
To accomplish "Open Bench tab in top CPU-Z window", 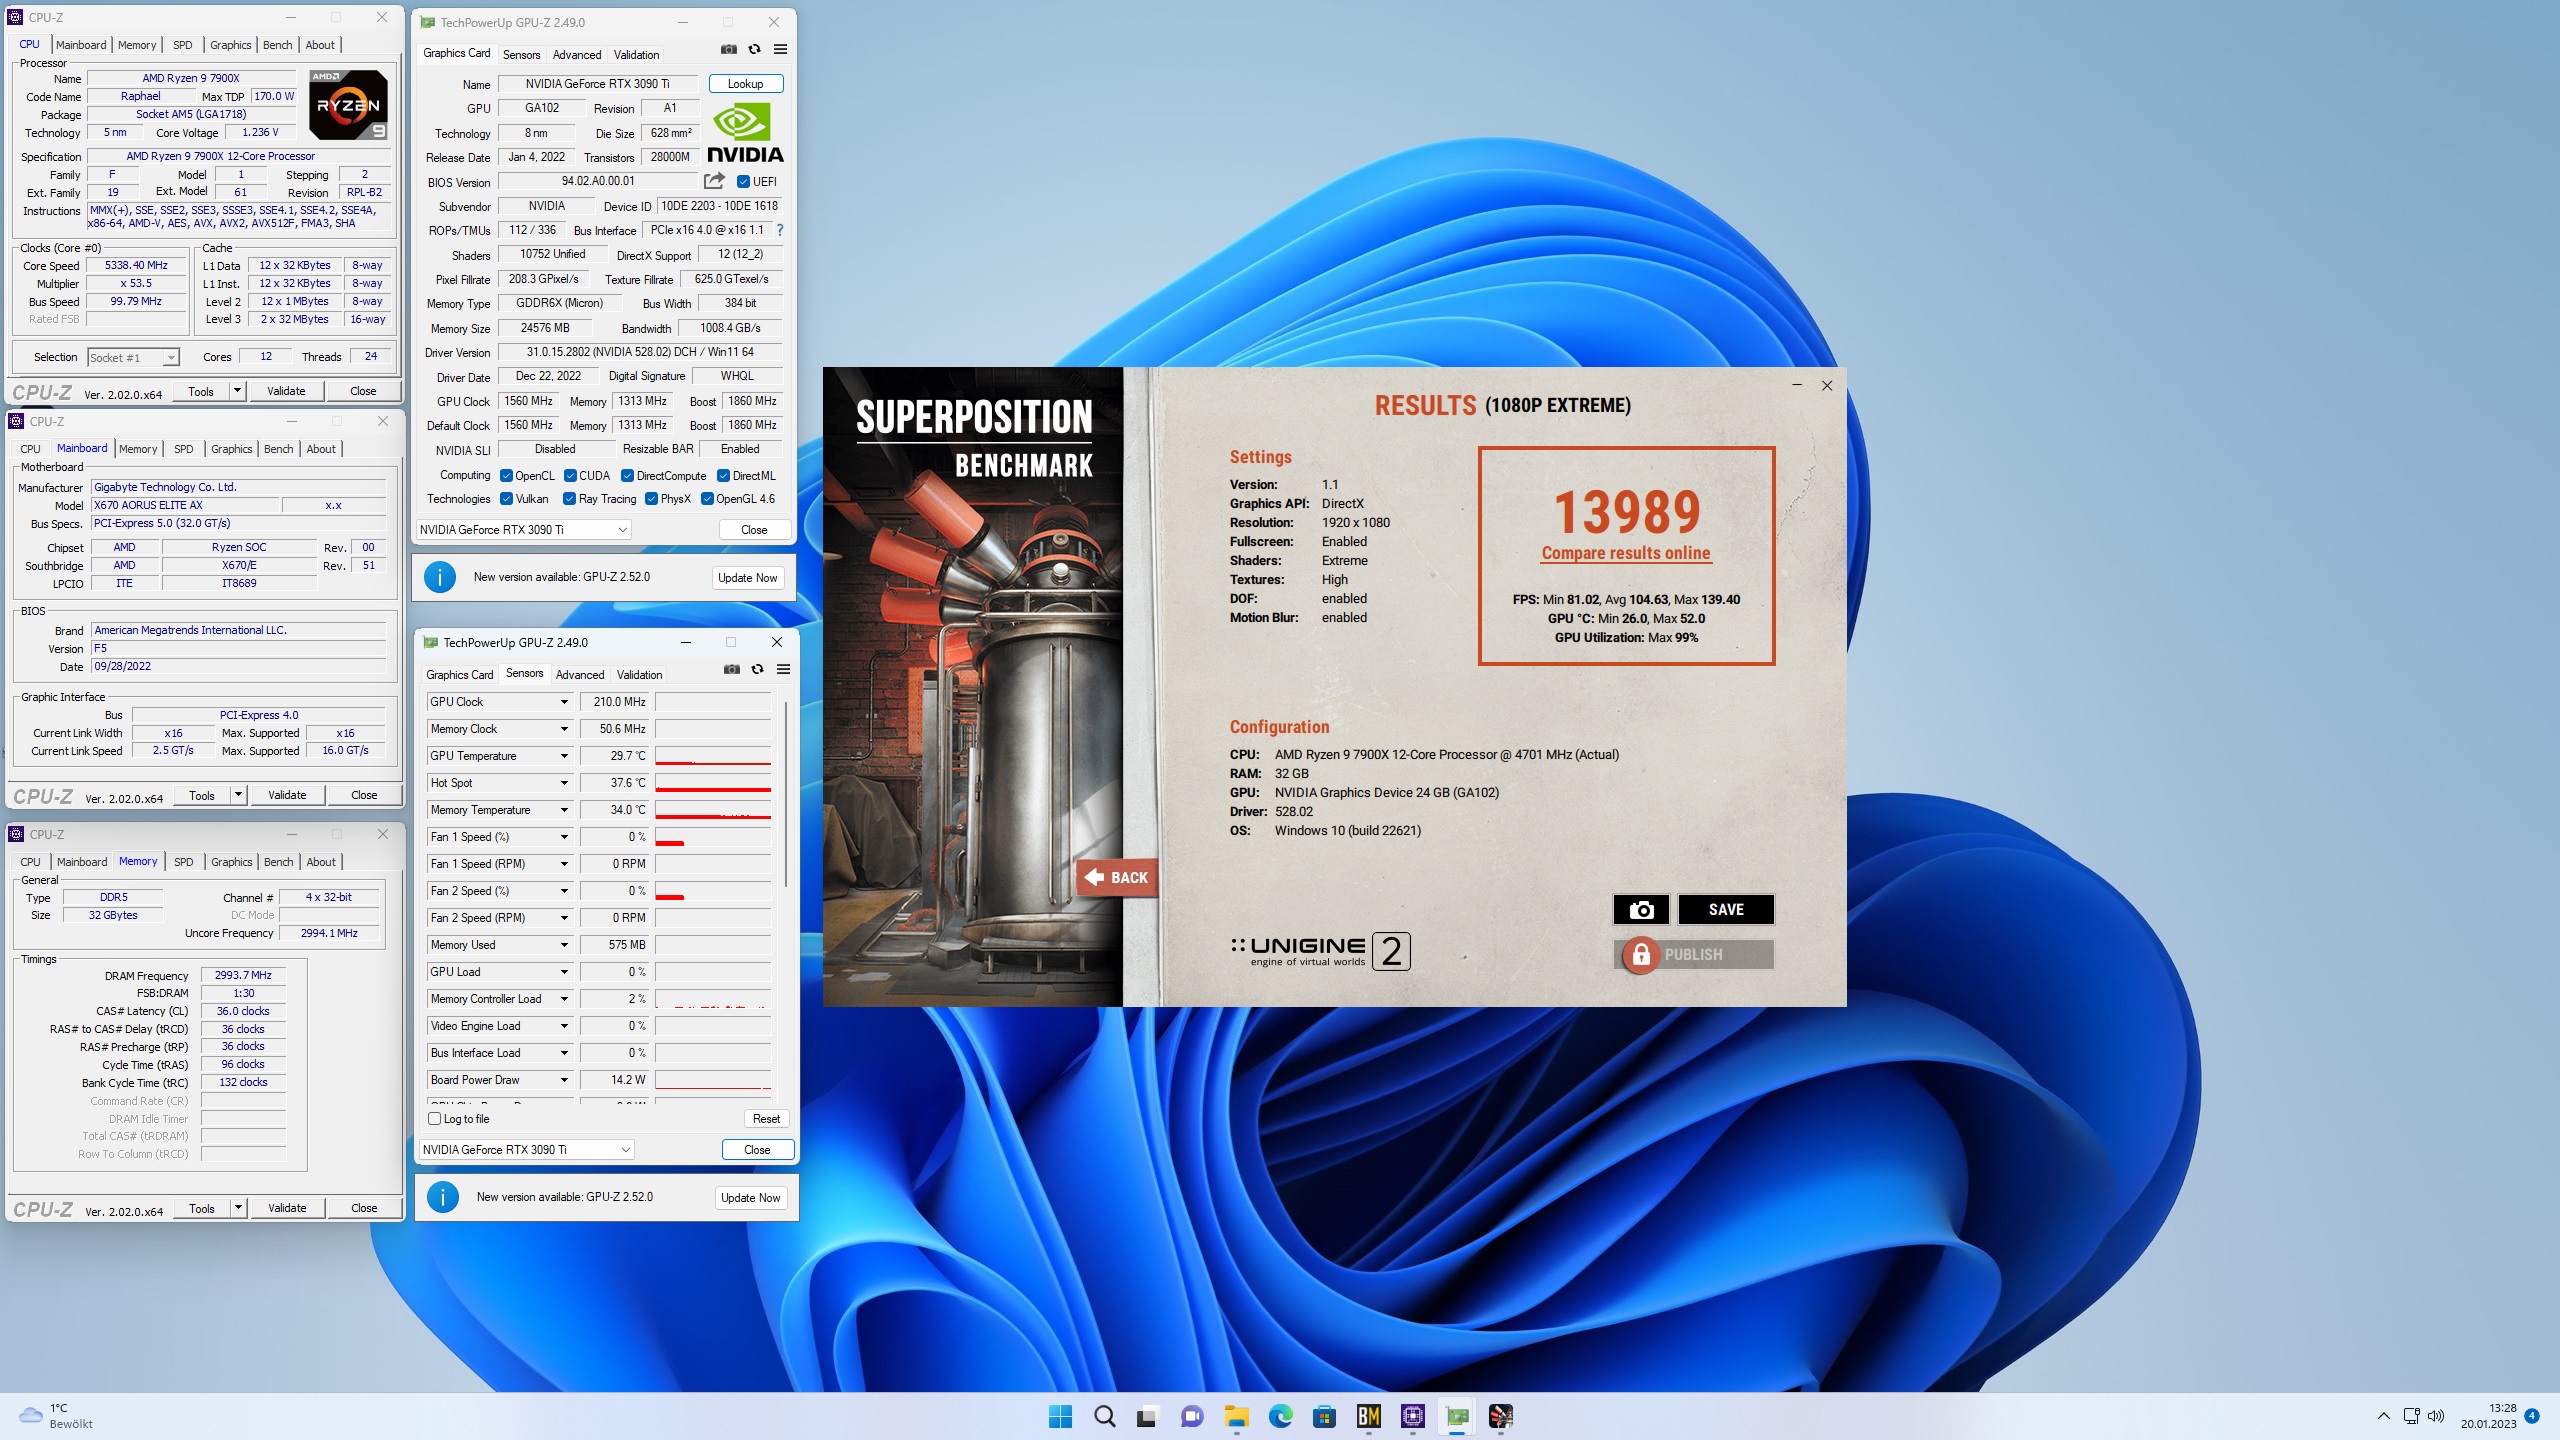I will click(x=277, y=45).
